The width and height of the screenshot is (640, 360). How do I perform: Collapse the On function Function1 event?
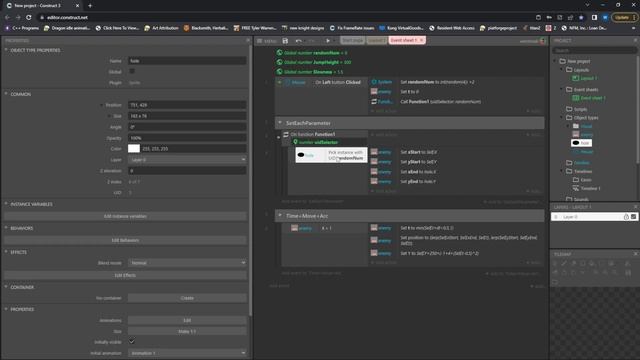[279, 137]
